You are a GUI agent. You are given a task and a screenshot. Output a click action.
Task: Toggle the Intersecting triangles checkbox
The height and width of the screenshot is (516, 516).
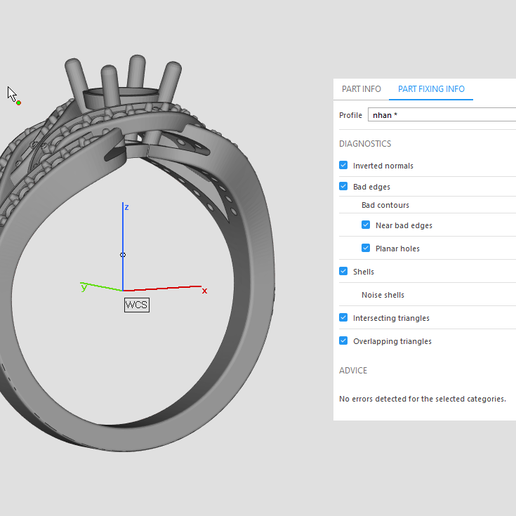point(343,317)
